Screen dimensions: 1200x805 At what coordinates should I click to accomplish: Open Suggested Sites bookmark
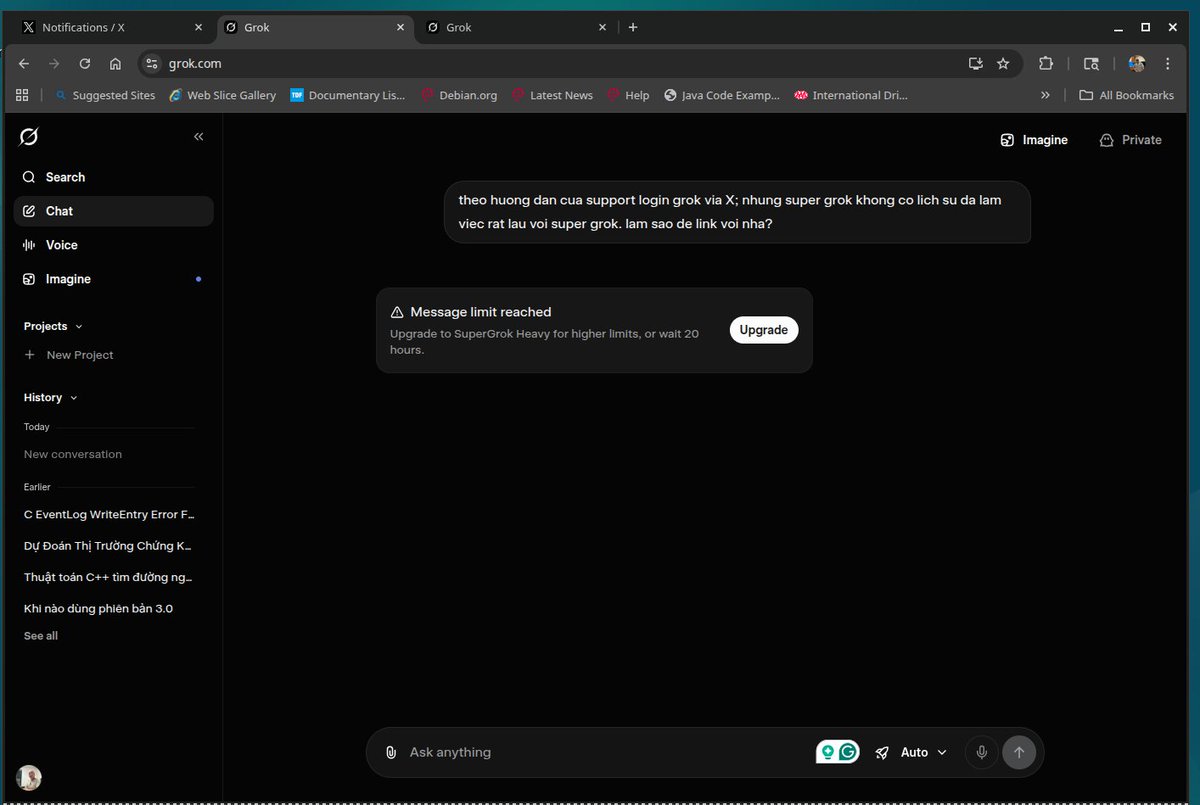[105, 95]
